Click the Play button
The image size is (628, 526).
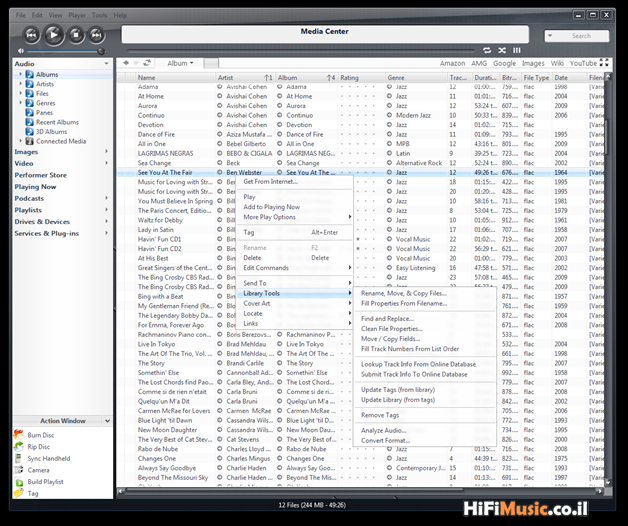coord(53,35)
